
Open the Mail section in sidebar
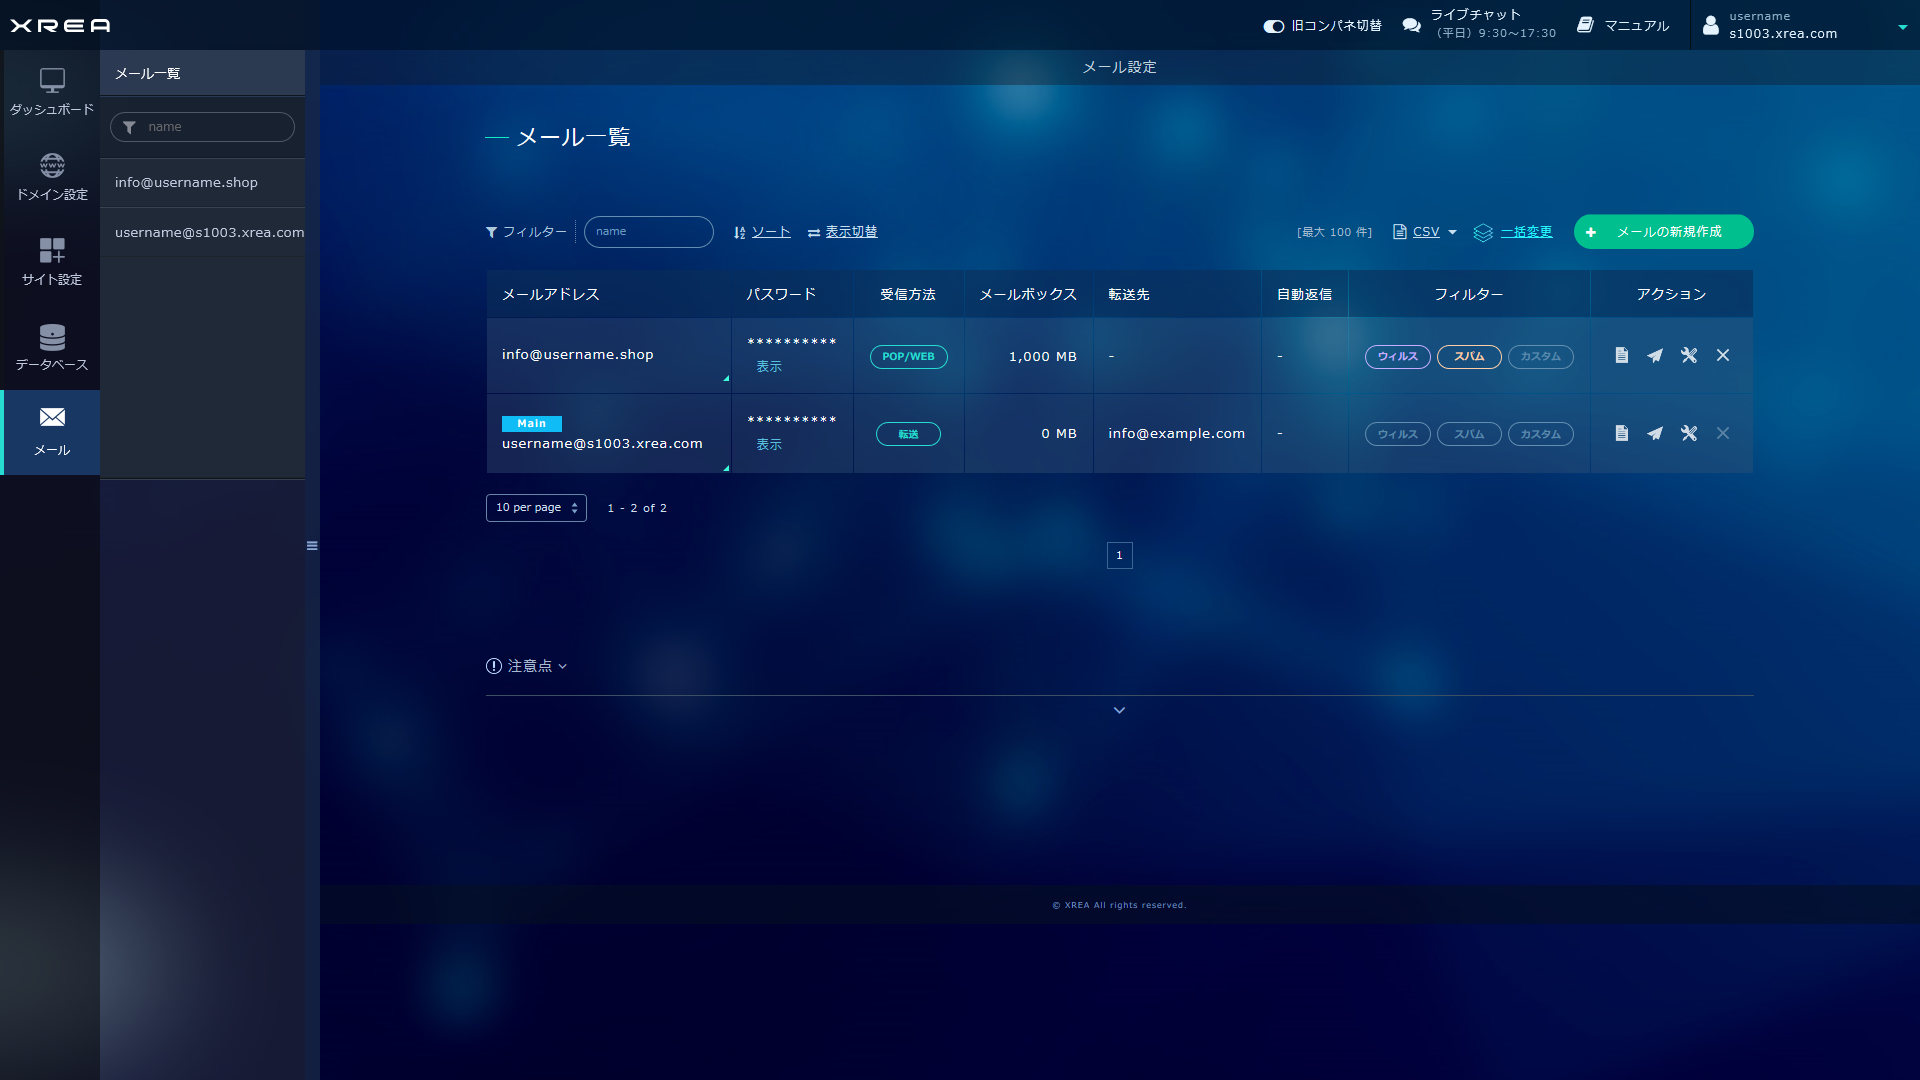pos(52,432)
